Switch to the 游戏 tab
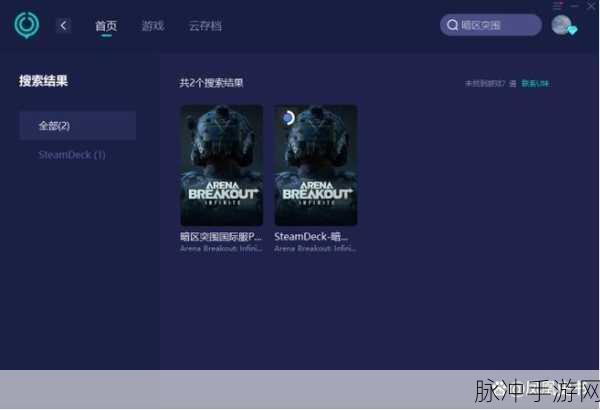Viewport: 600px width, 410px height. (x=153, y=26)
